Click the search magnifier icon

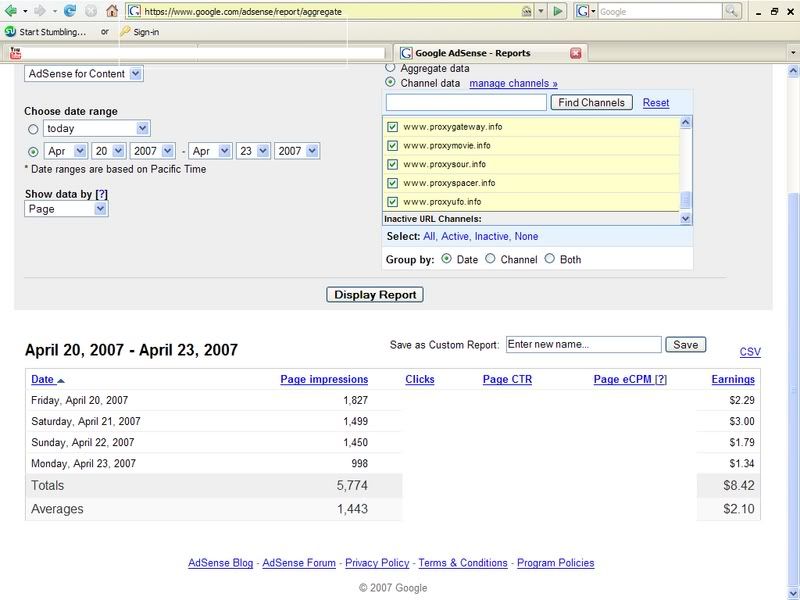coord(731,11)
